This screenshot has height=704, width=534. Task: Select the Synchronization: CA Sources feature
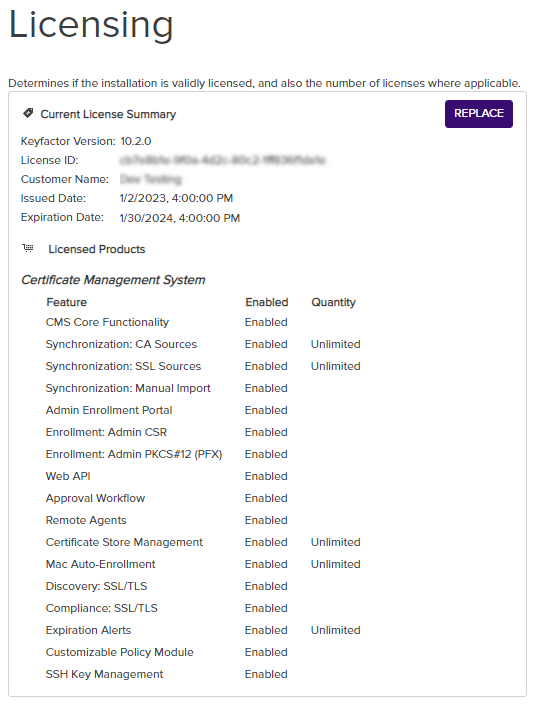point(121,344)
